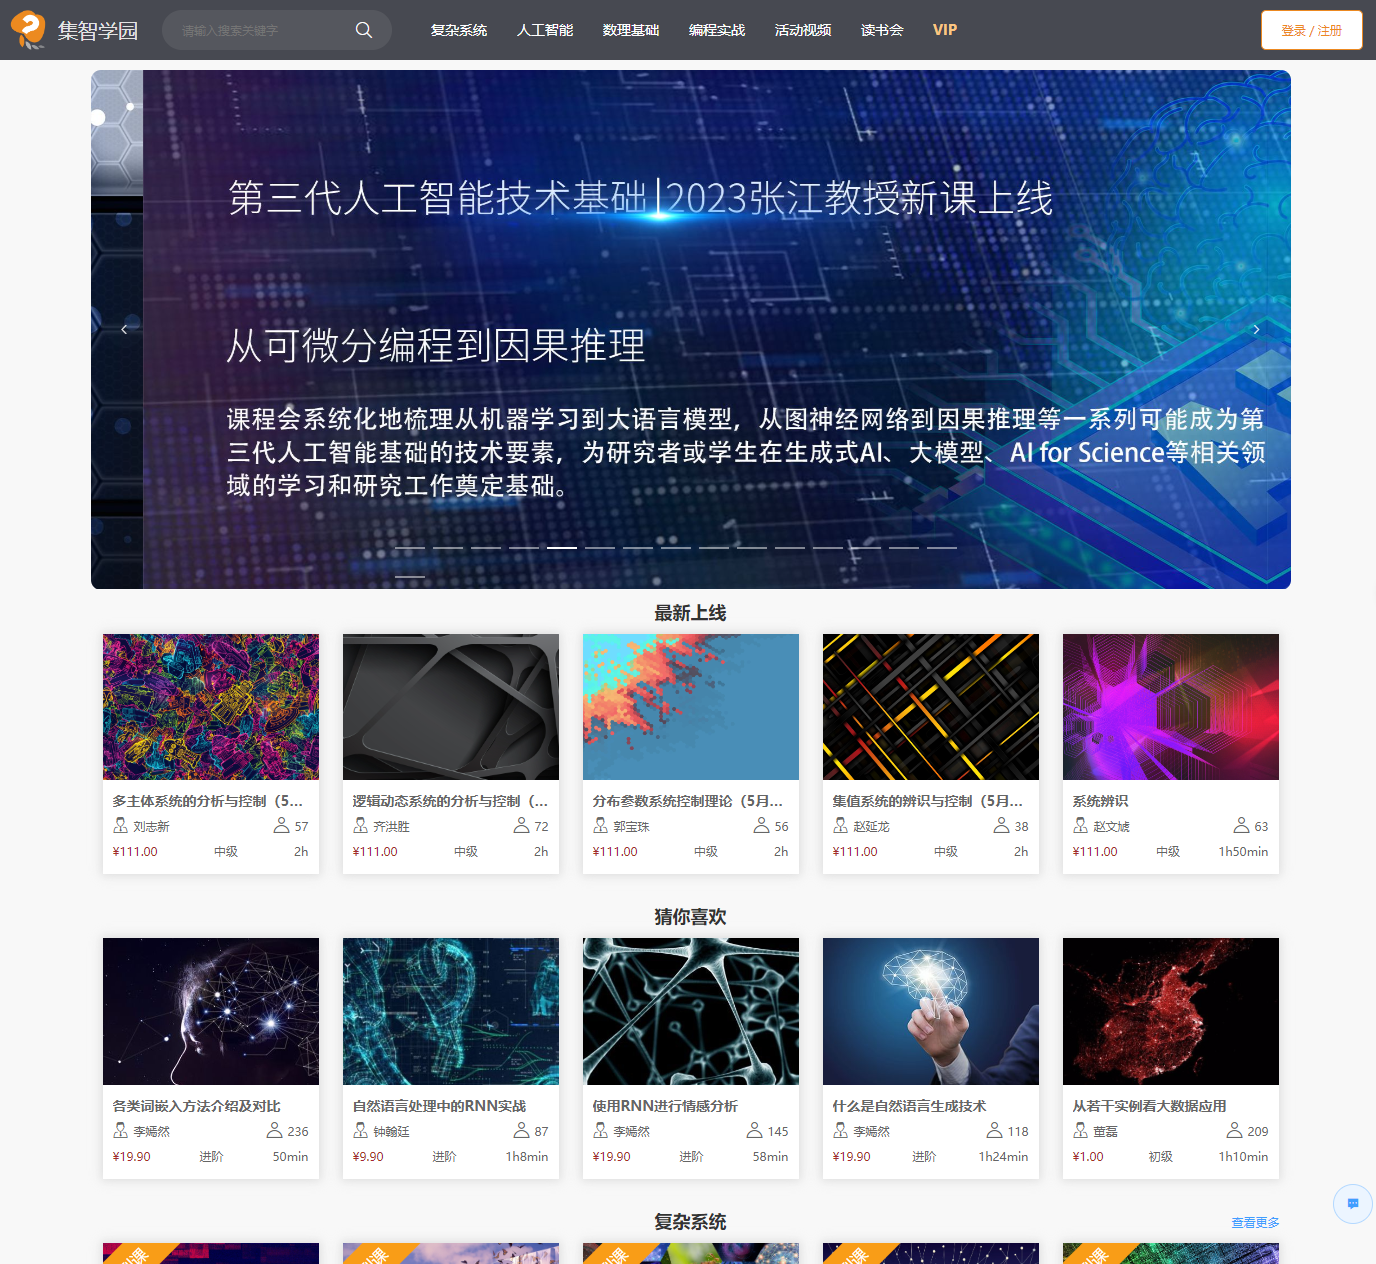The width and height of the screenshot is (1376, 1264).
Task: Focus the search keyword input field
Action: (x=260, y=30)
